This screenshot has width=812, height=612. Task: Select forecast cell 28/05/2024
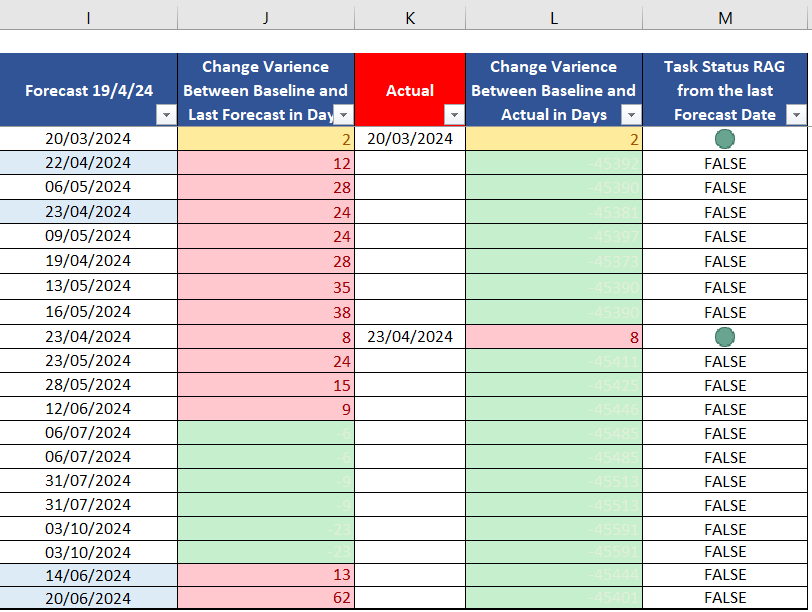pyautogui.click(x=89, y=385)
